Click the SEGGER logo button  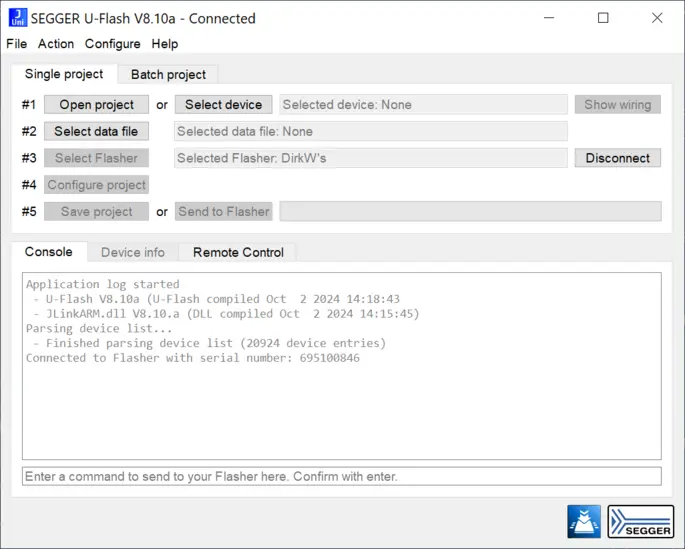tap(640, 521)
